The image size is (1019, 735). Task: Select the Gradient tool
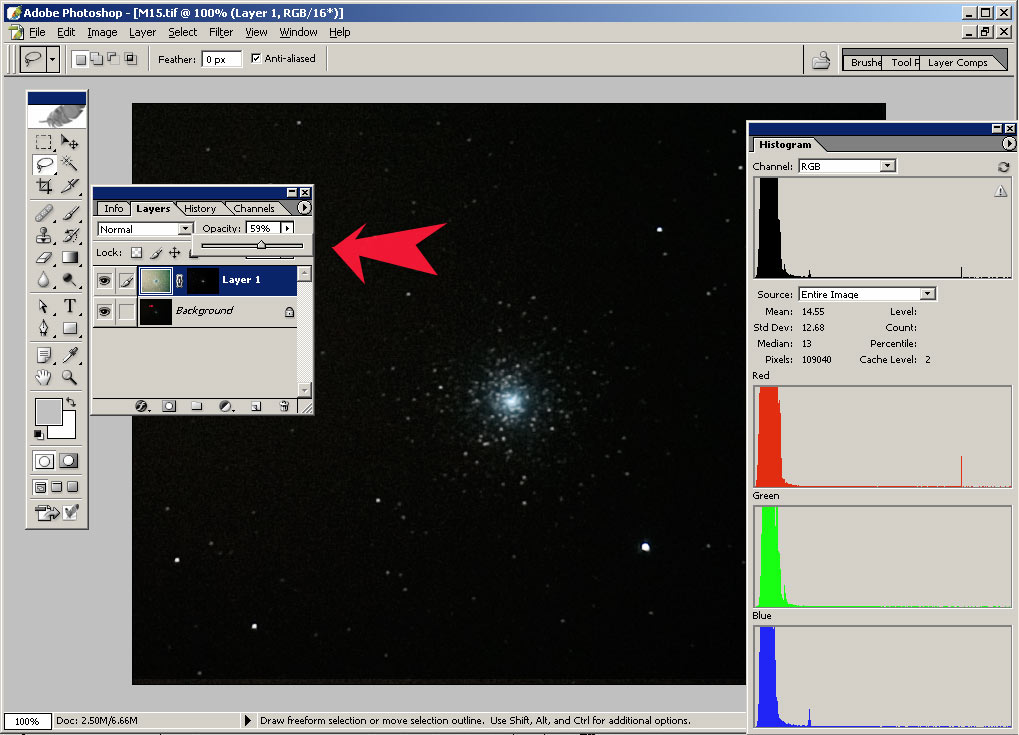[70, 258]
